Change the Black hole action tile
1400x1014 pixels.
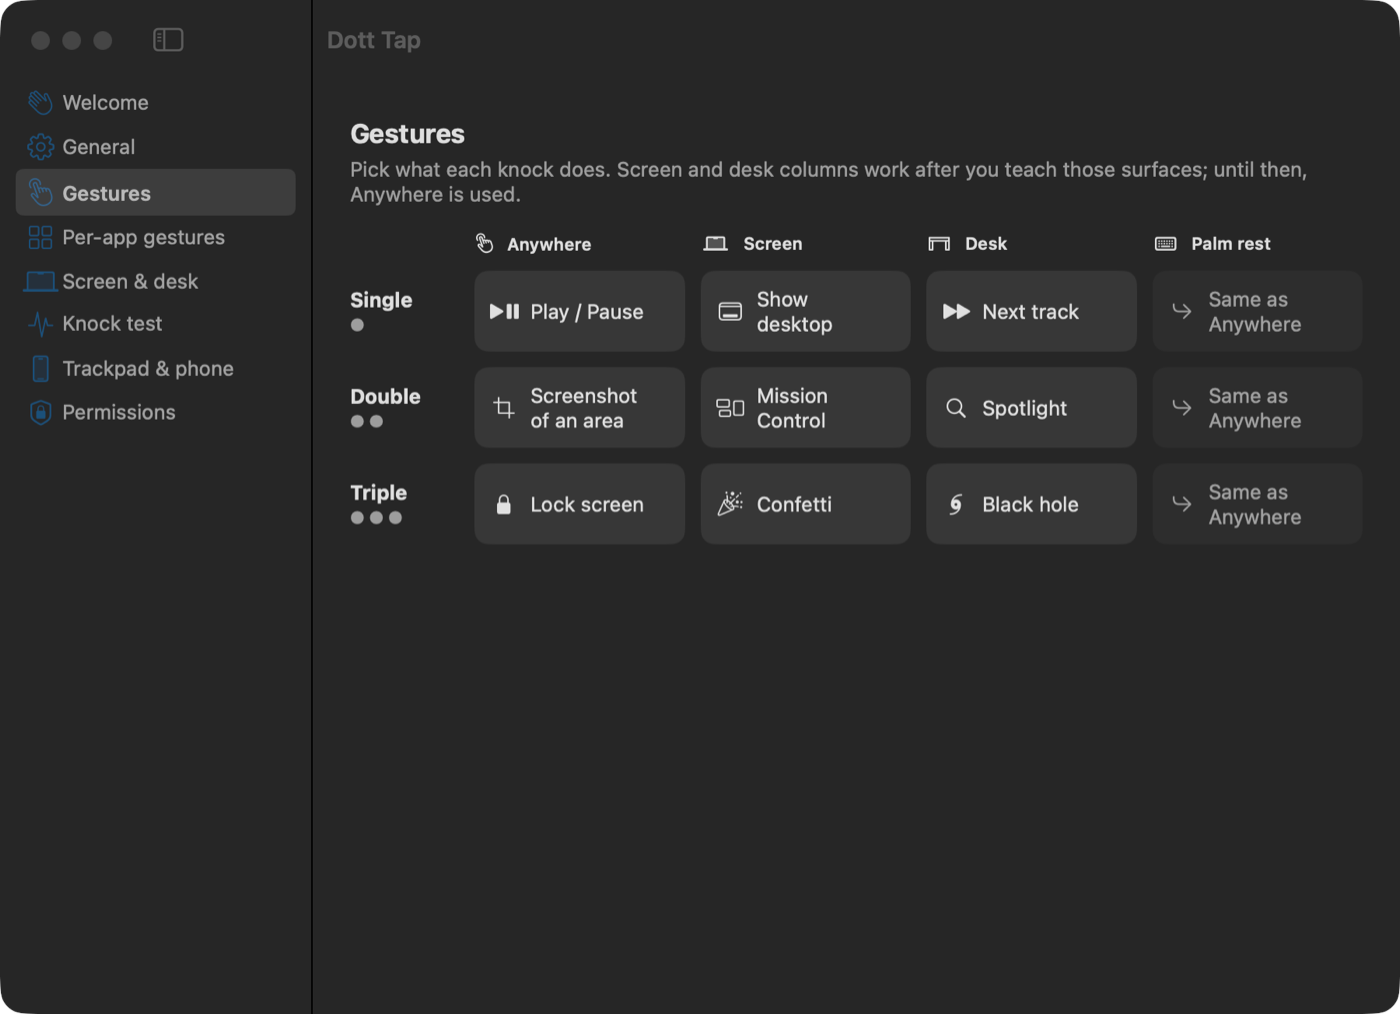coord(1032,504)
